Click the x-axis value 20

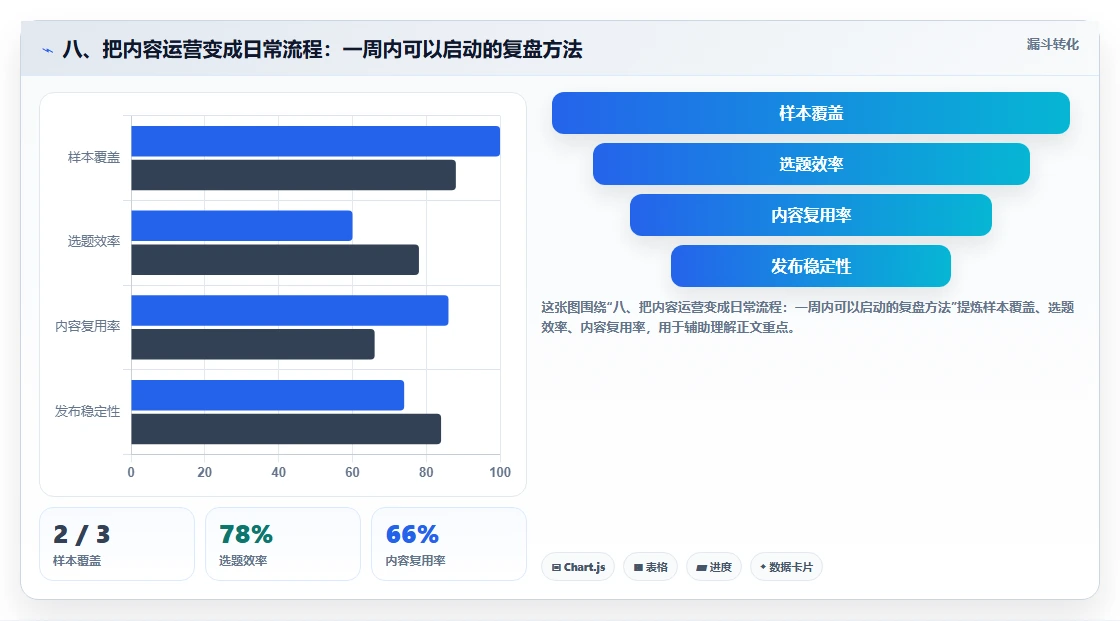204,472
